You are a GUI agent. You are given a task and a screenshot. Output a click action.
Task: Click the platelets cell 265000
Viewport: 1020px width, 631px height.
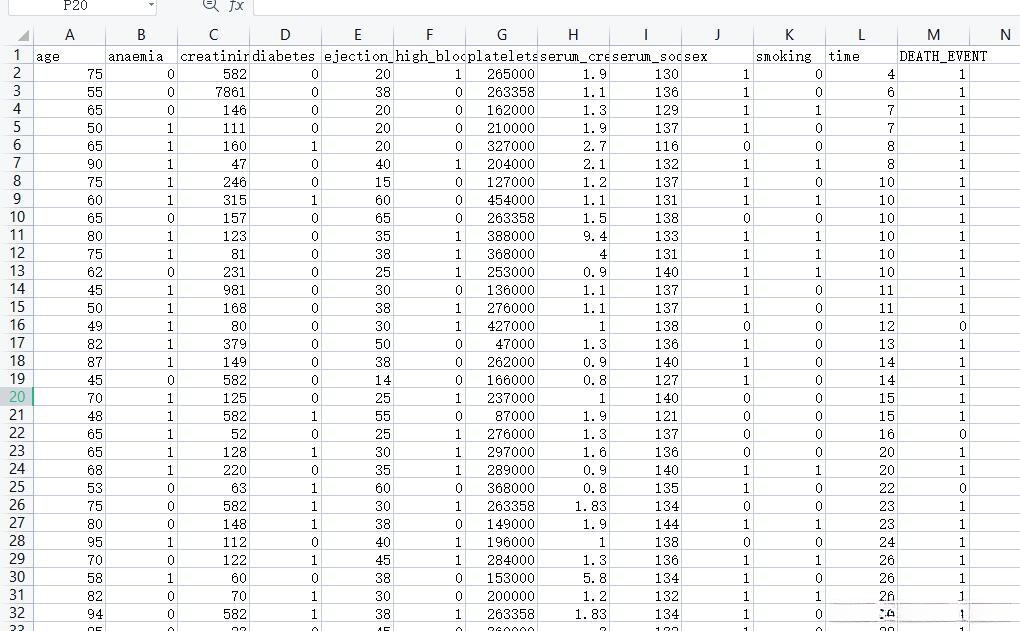[502, 74]
